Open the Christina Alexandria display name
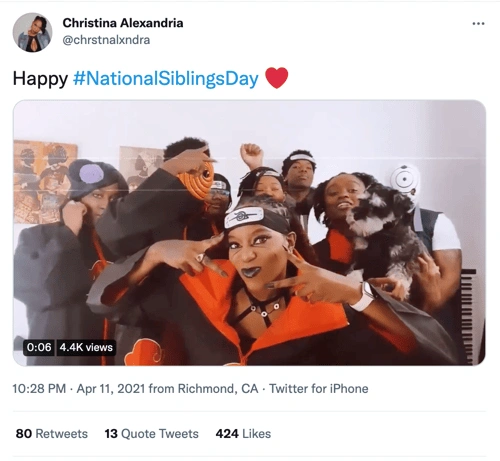The image size is (500, 461). coord(123,23)
